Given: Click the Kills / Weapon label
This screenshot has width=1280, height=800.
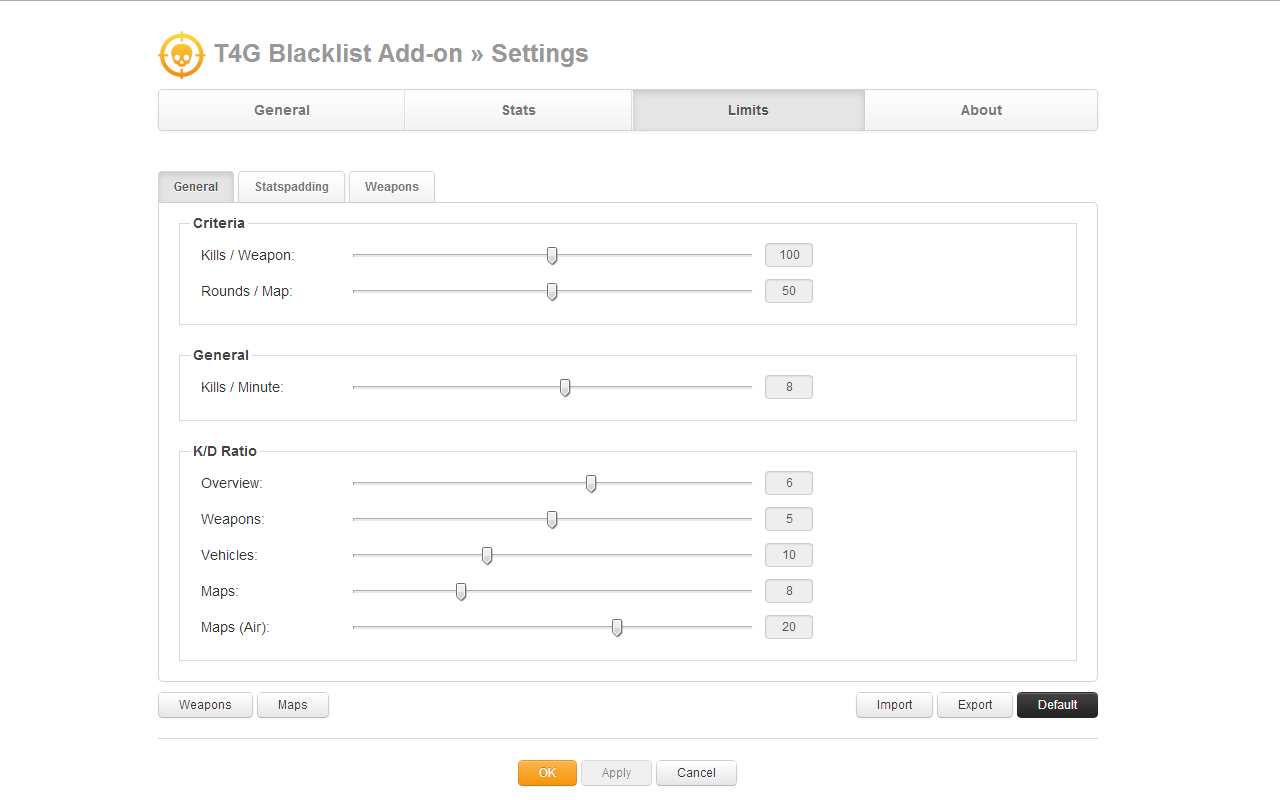Looking at the screenshot, I should point(248,255).
